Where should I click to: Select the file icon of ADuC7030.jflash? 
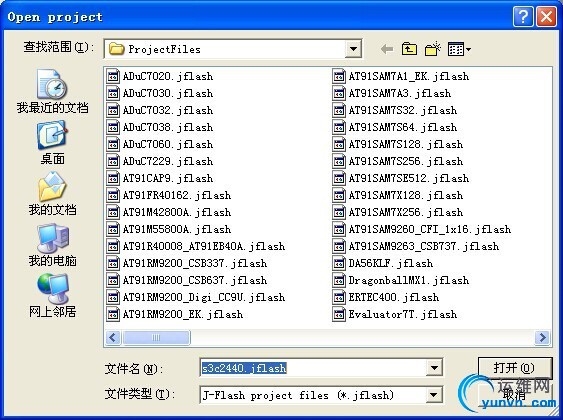pos(113,93)
